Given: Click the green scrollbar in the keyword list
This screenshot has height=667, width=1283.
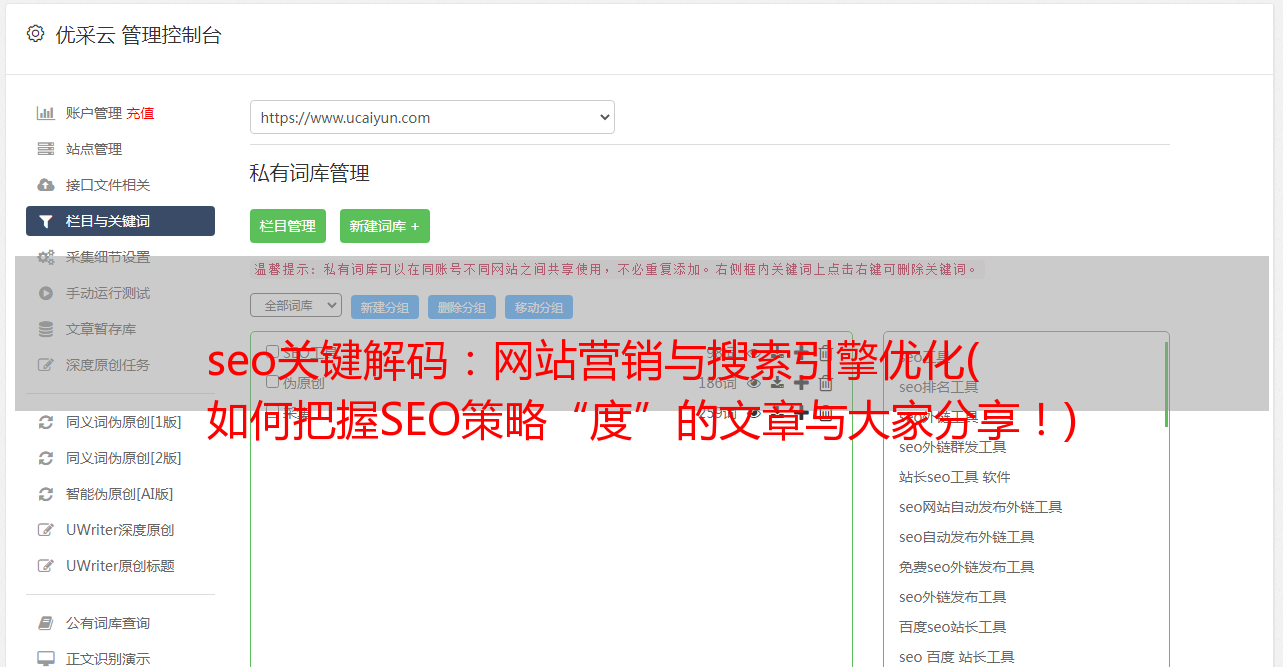Looking at the screenshot, I should (1166, 384).
